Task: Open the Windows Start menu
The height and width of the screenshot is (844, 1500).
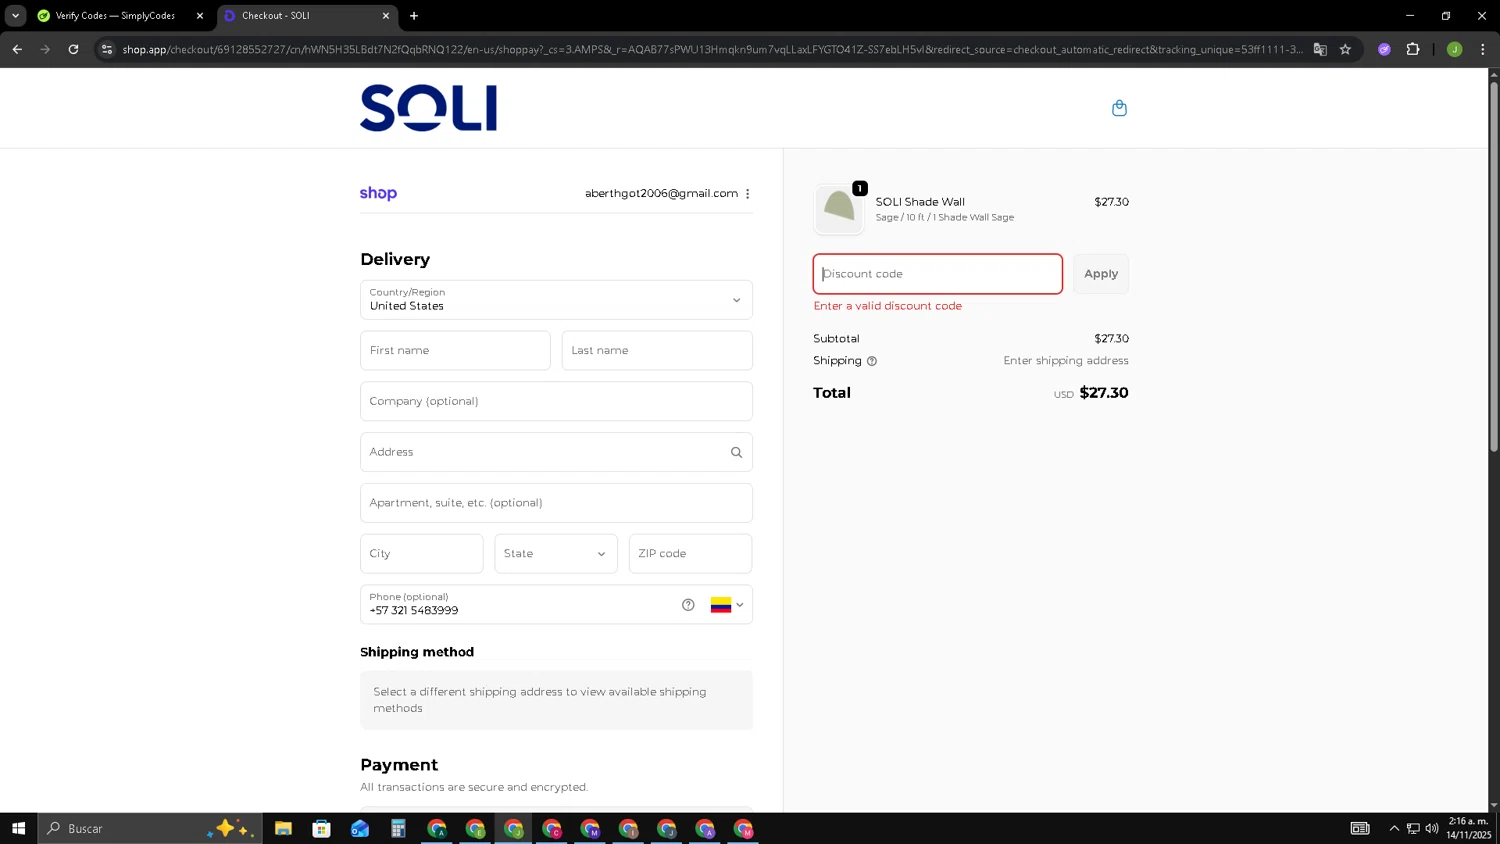Action: click(18, 828)
